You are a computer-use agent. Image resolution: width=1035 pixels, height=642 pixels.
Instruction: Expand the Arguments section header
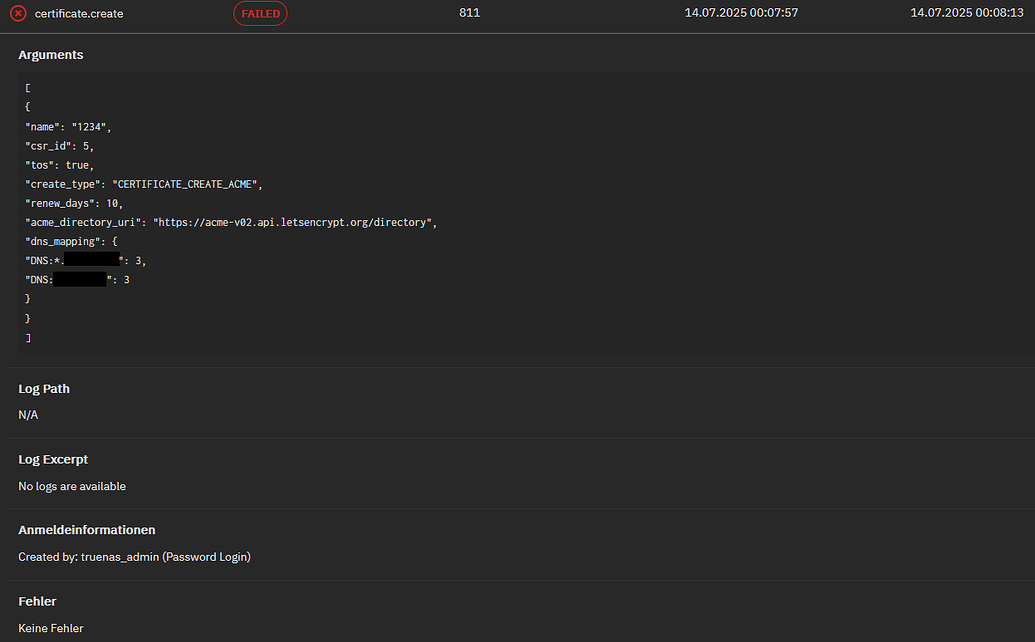point(50,55)
